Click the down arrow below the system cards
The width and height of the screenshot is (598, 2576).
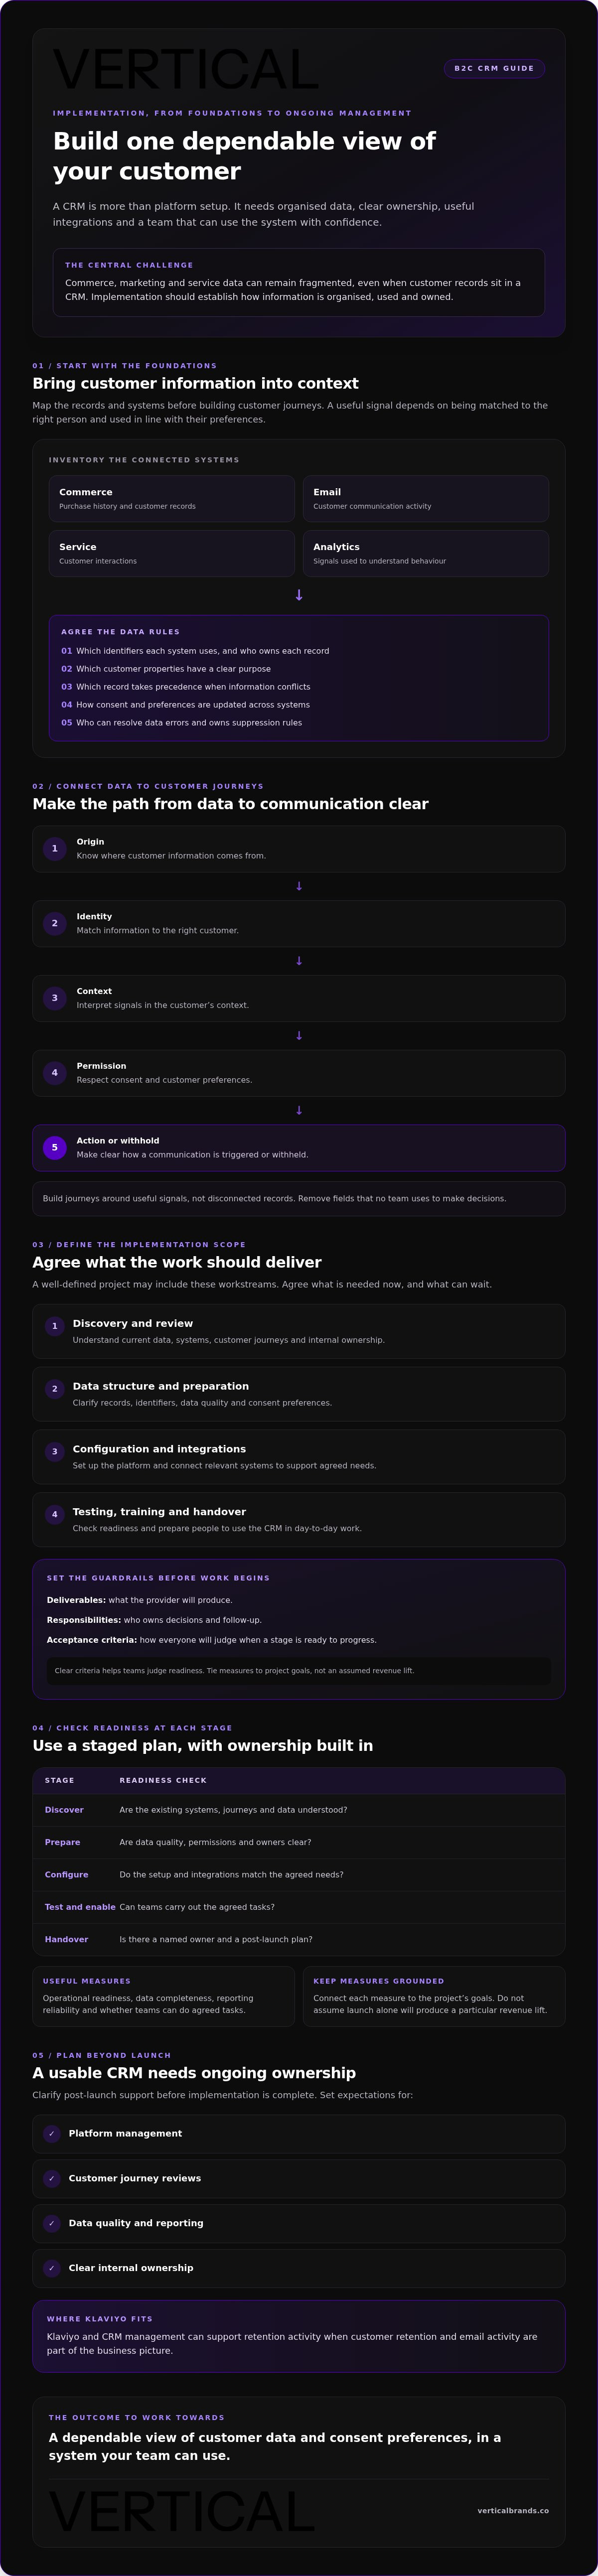[x=299, y=595]
